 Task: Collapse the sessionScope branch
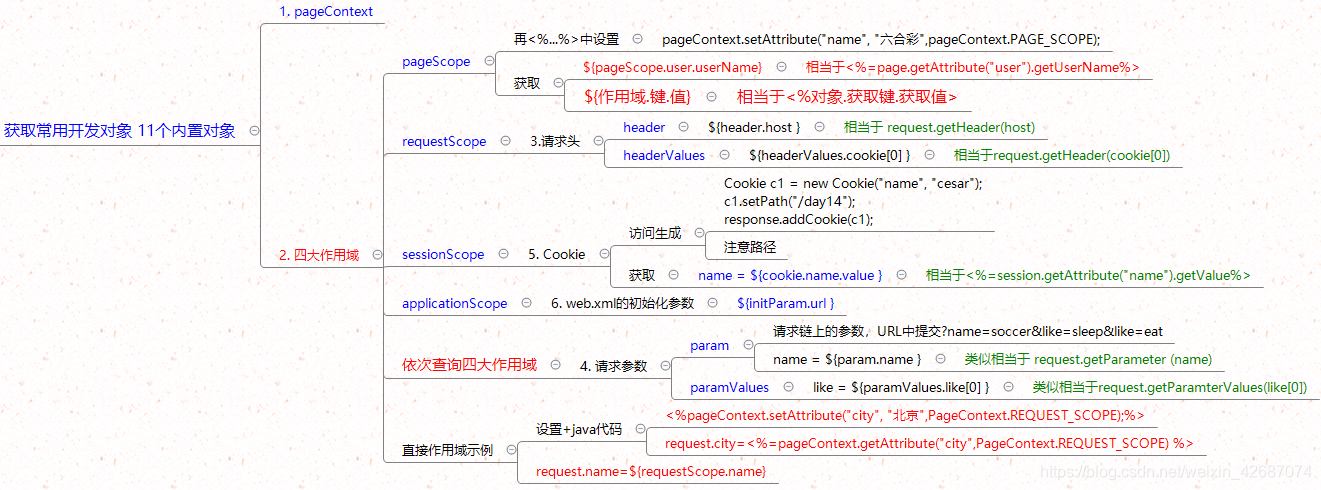tap(503, 254)
